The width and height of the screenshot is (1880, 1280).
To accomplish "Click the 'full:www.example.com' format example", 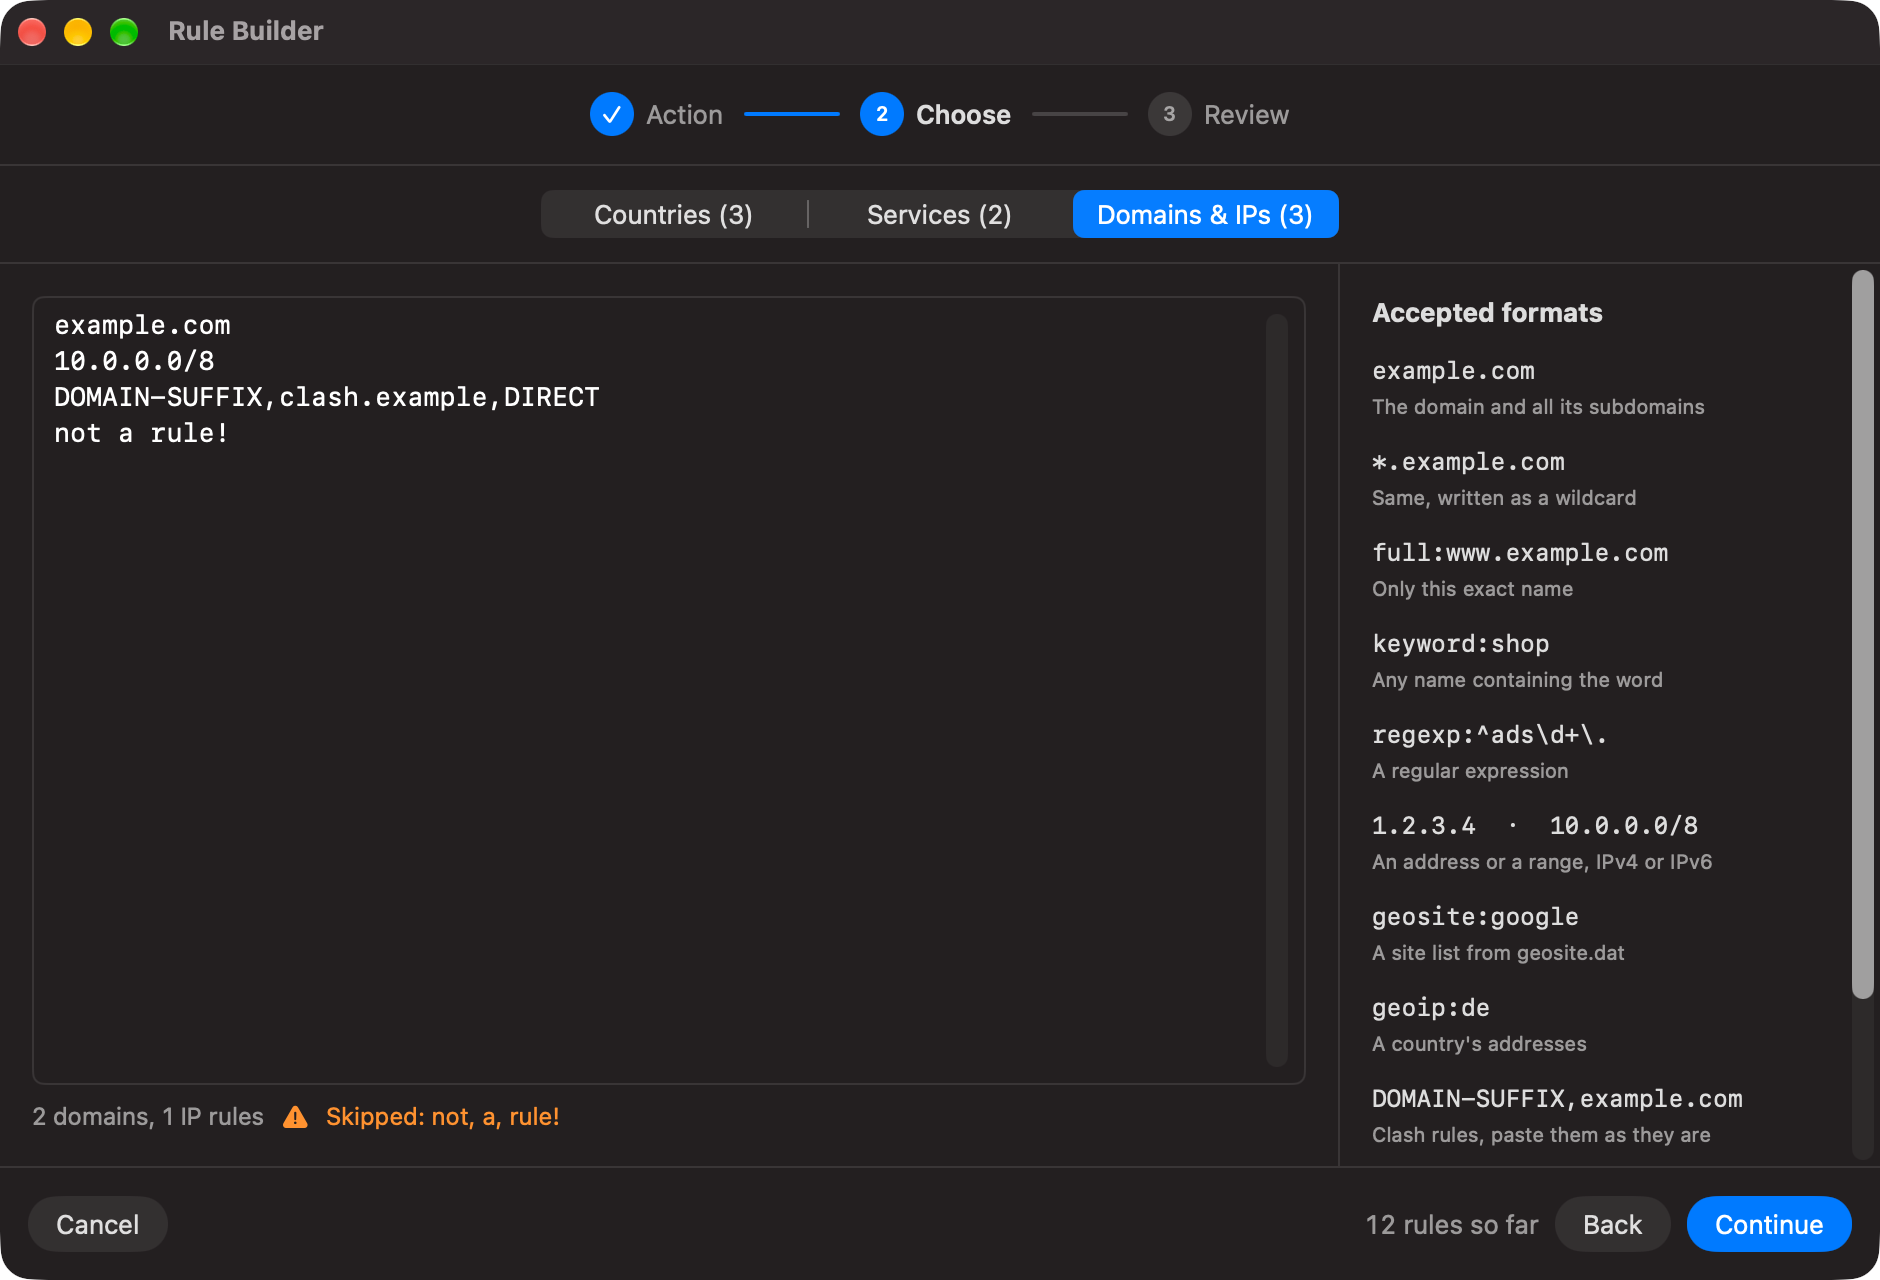I will coord(1520,553).
